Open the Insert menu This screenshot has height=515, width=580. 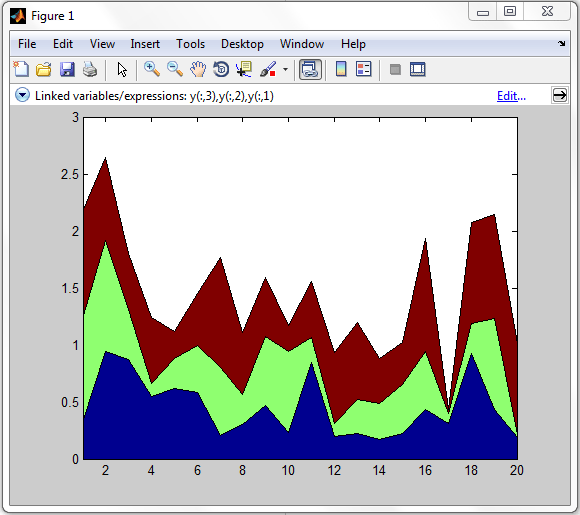[145, 44]
